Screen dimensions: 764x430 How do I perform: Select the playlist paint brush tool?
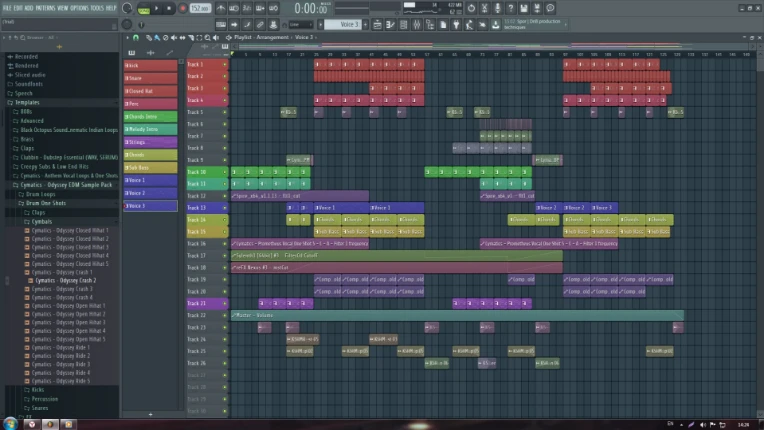(x=157, y=37)
